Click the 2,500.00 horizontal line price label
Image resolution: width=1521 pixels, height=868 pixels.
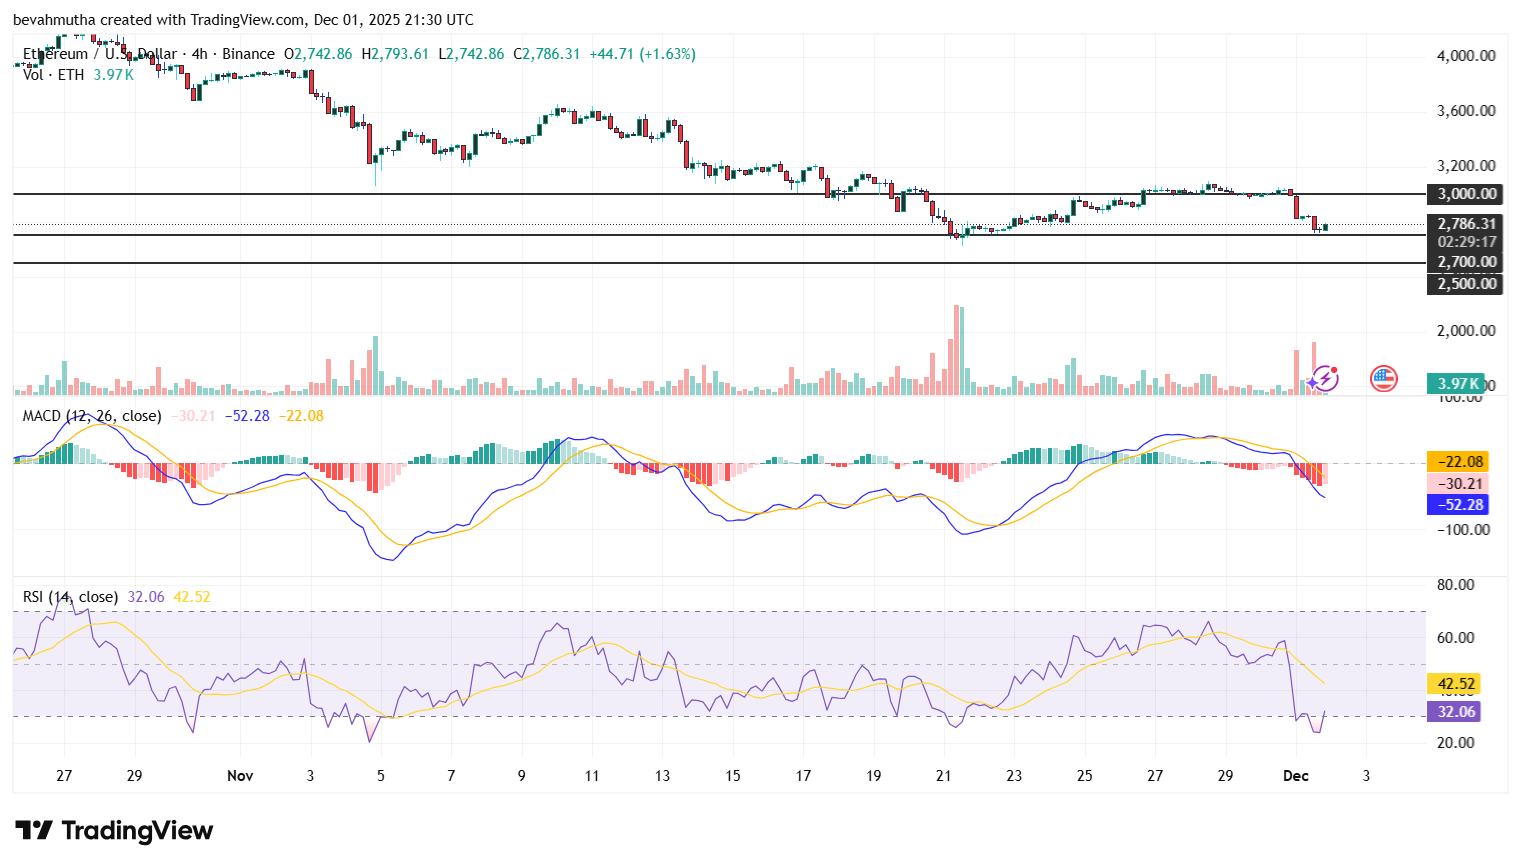coord(1466,284)
